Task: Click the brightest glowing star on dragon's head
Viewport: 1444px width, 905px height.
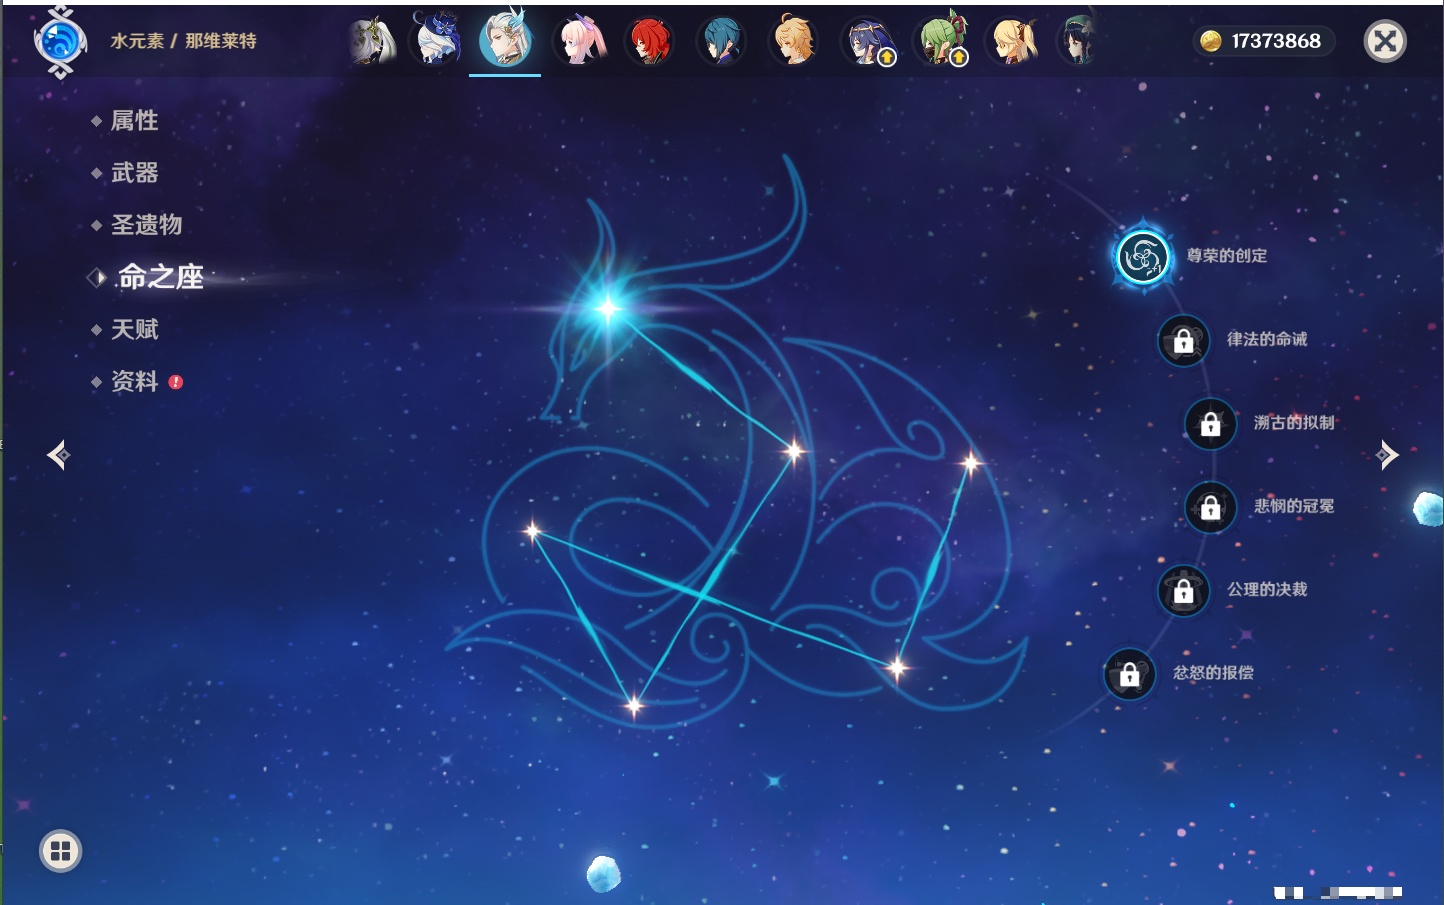Action: 608,309
